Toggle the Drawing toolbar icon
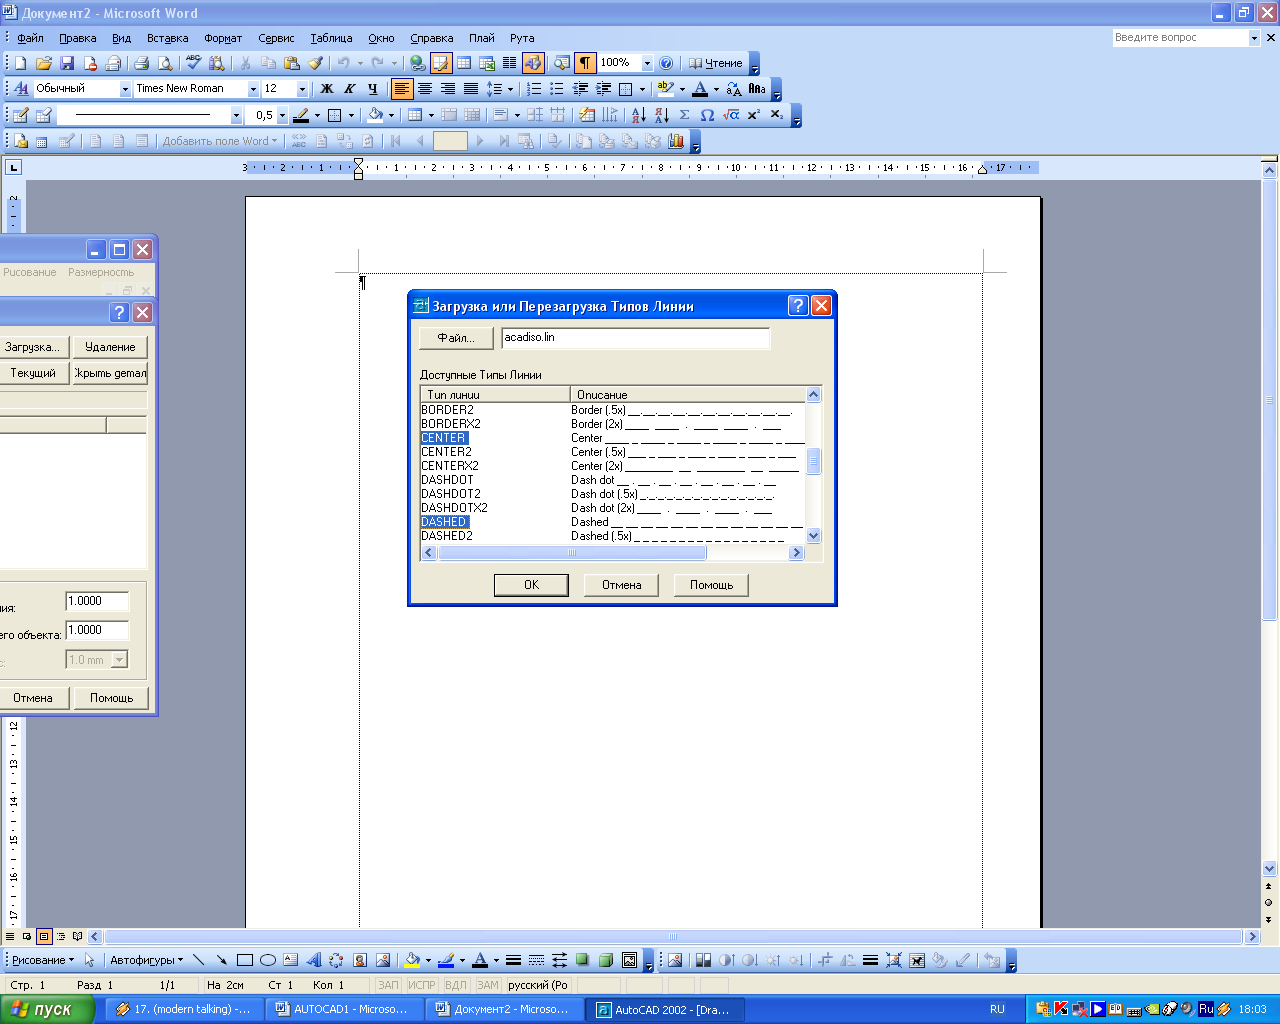 pos(533,63)
